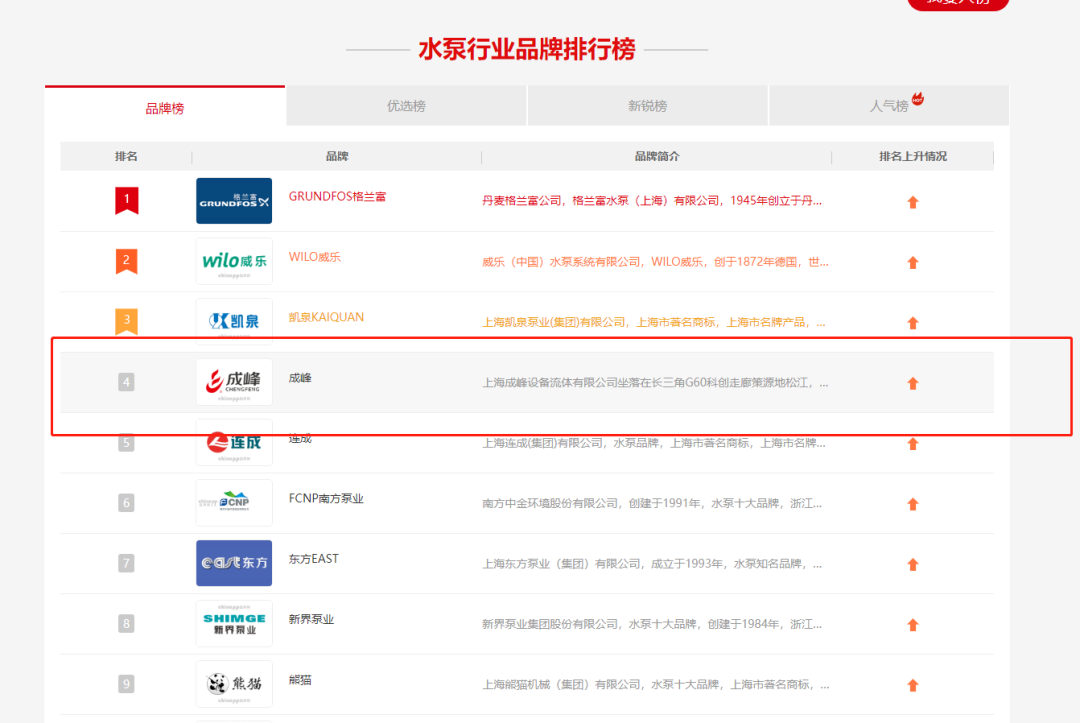Click the rank 1 red badge
The width and height of the screenshot is (1080, 723).
point(127,200)
